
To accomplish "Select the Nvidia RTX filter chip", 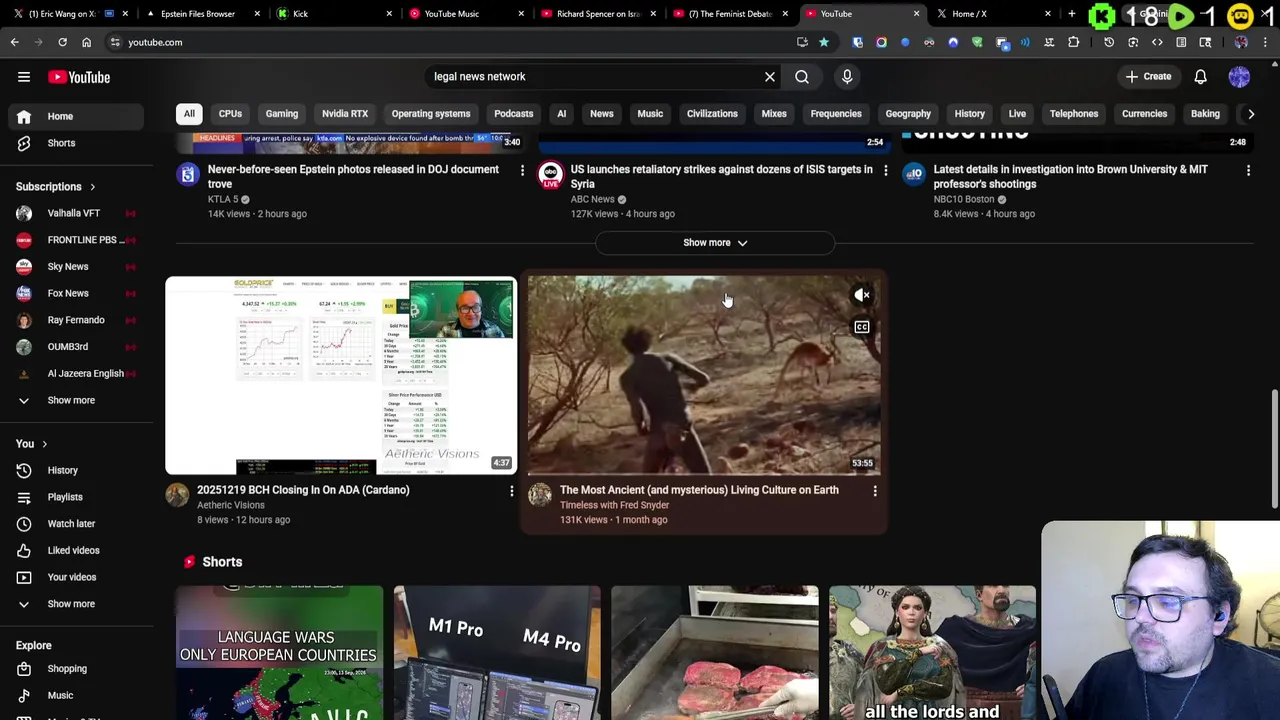I will 345,114.
